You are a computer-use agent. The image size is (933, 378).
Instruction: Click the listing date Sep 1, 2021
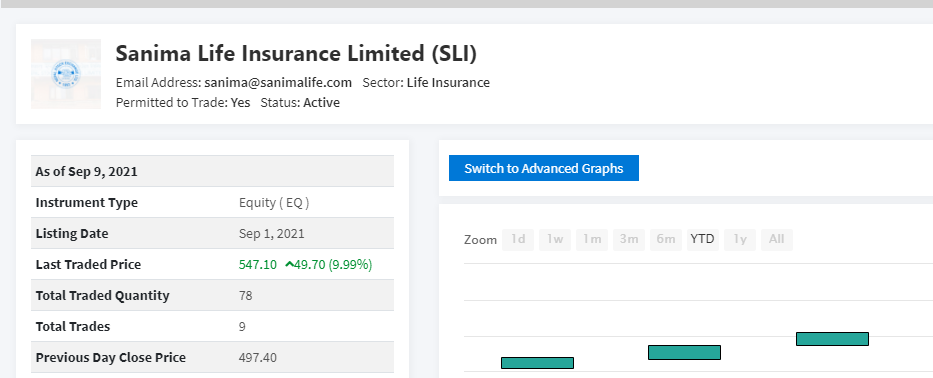271,233
